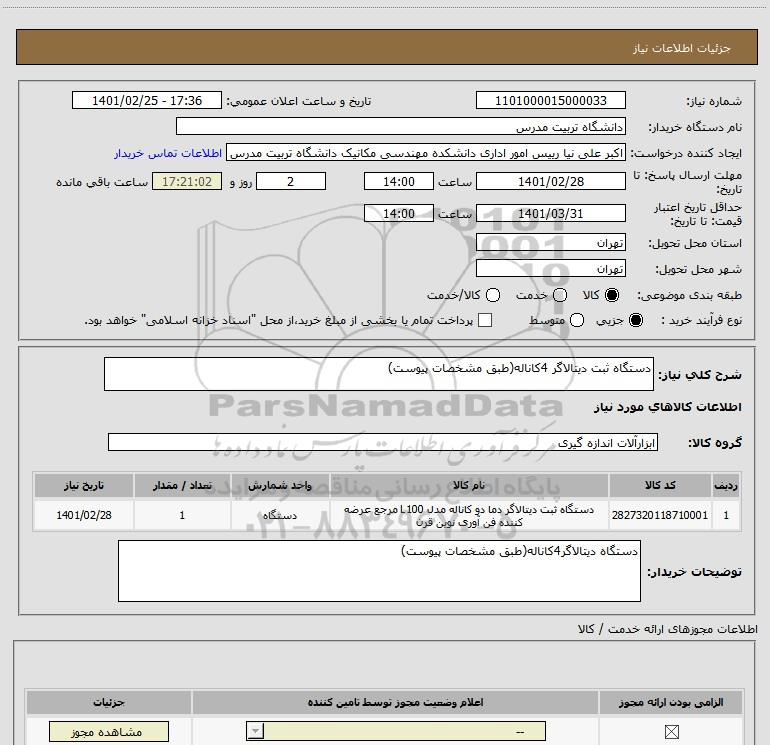Click the اعلام وضعیت مجوز column header
770x745 pixels.
tap(395, 702)
